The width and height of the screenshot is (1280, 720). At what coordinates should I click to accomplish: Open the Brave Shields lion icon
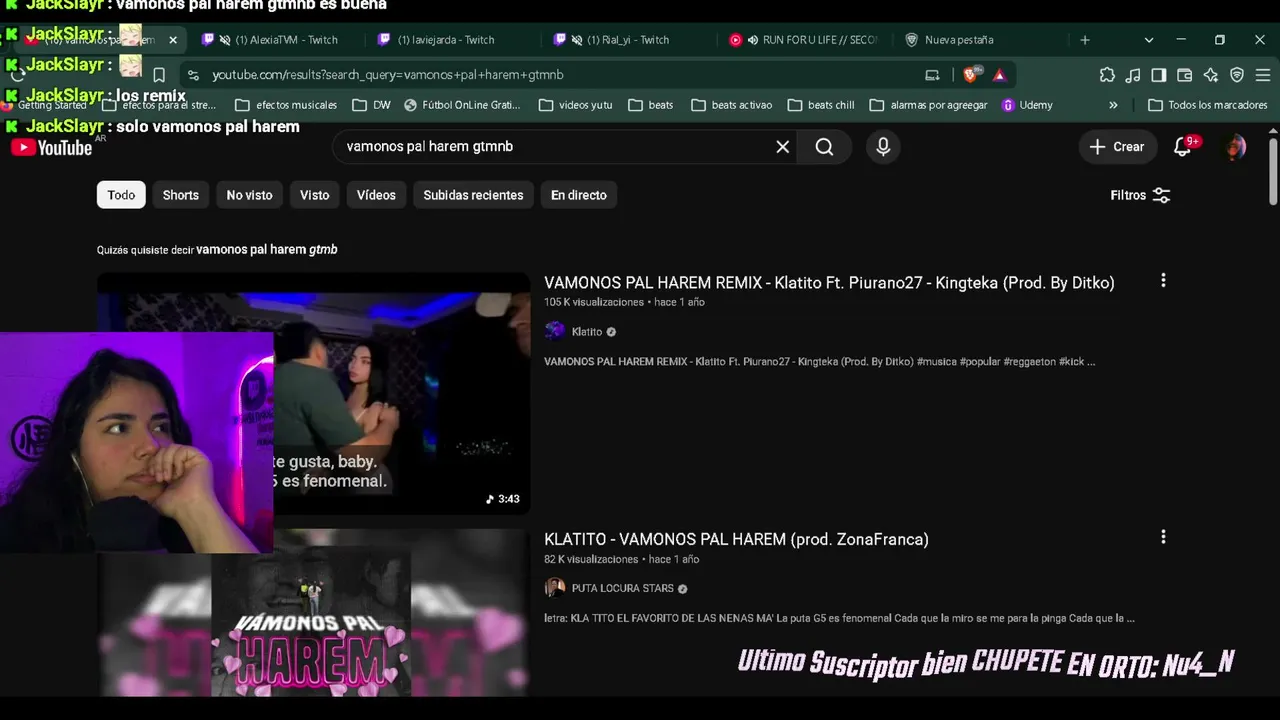tap(971, 75)
